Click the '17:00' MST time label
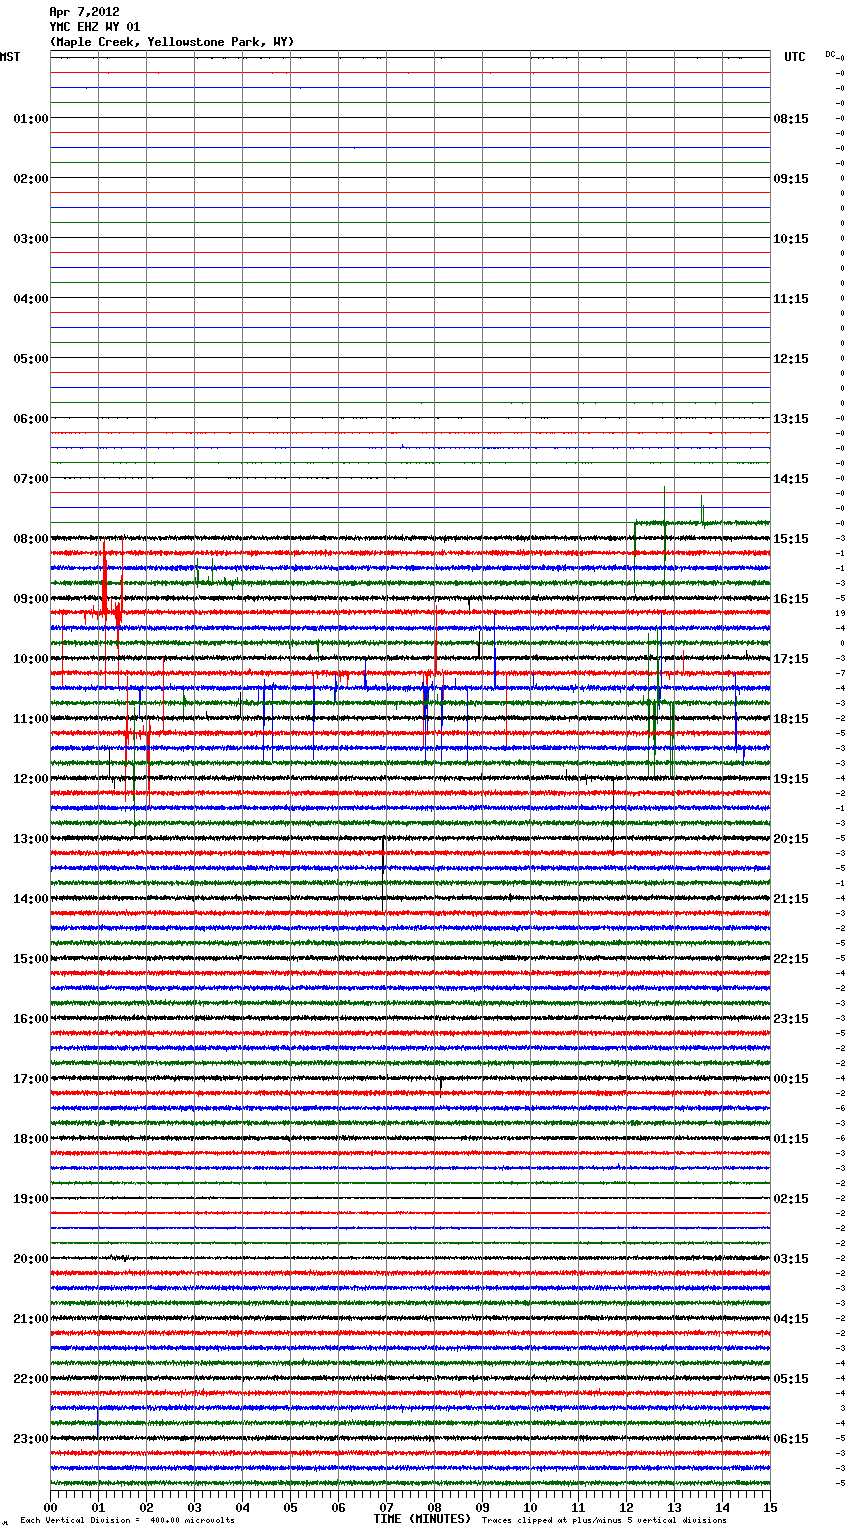Image resolution: width=850 pixels, height=1534 pixels. pos(31,1079)
